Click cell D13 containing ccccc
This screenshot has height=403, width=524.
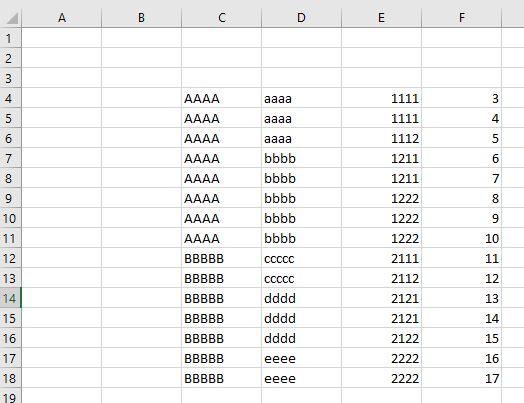click(x=301, y=278)
